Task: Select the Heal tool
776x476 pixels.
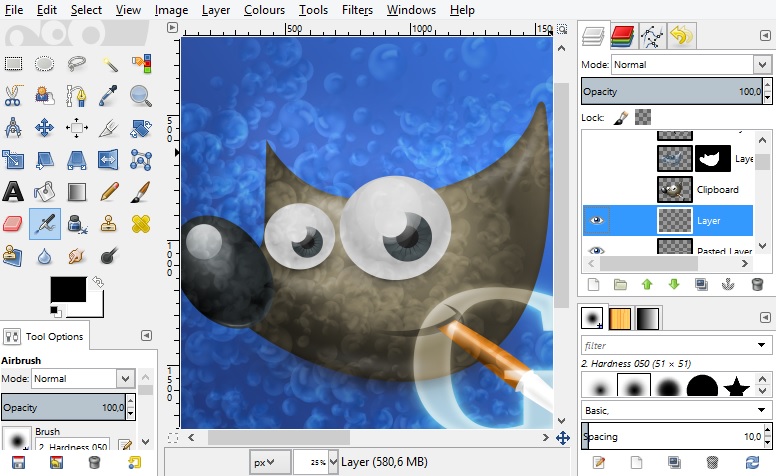Action: [141, 224]
